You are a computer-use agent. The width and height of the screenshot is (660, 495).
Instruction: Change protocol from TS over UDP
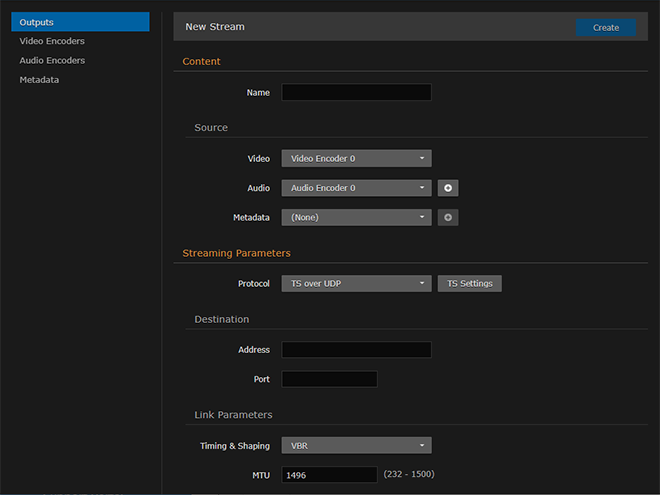pos(356,283)
